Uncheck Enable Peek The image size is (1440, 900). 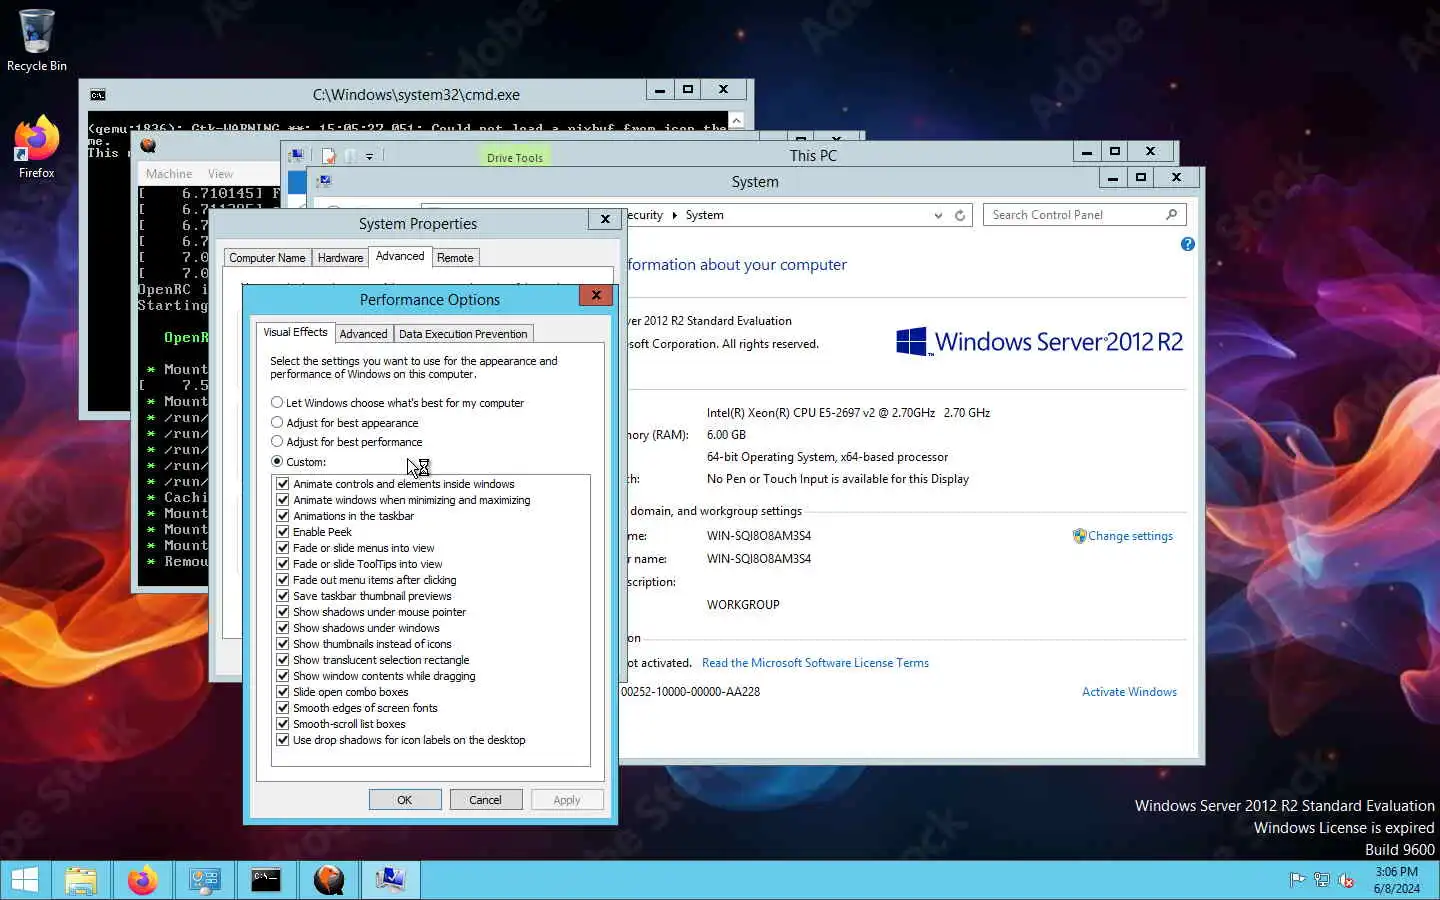[283, 532]
